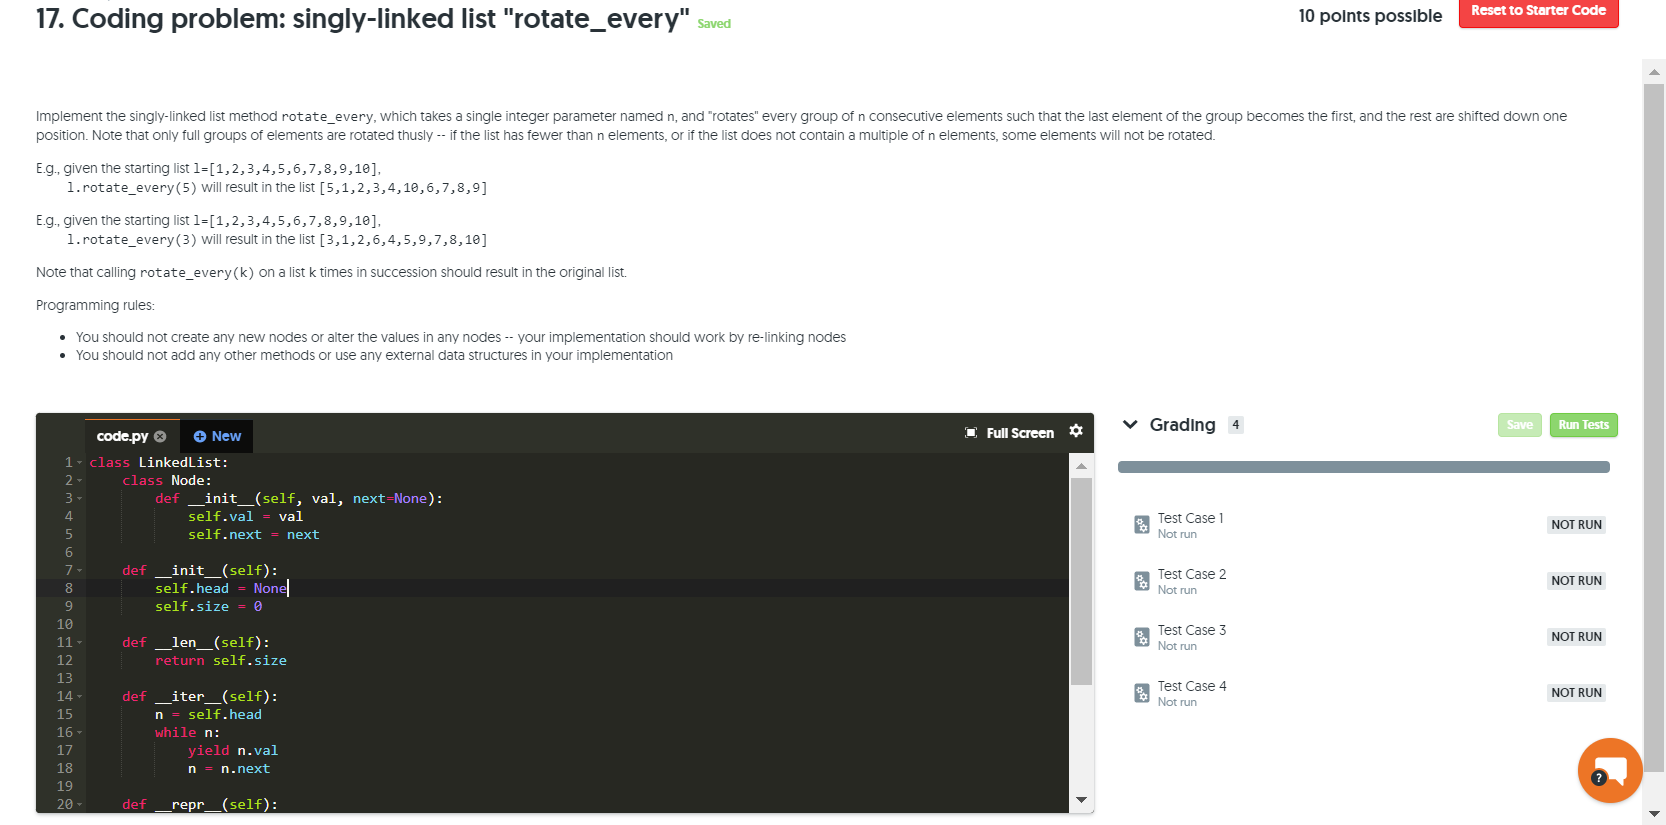Switch to the code.py tab
1666x825 pixels.
point(122,436)
